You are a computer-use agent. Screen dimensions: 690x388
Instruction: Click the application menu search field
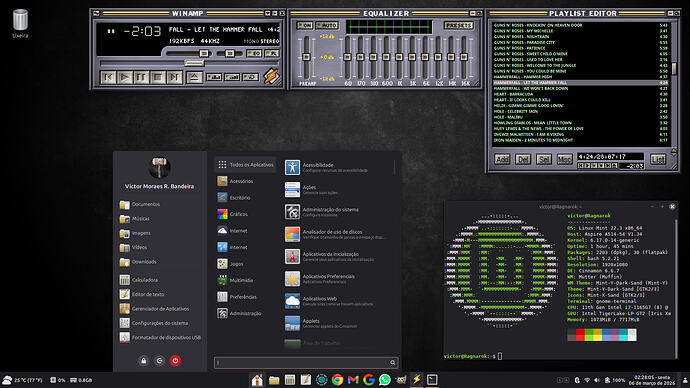tap(306, 362)
